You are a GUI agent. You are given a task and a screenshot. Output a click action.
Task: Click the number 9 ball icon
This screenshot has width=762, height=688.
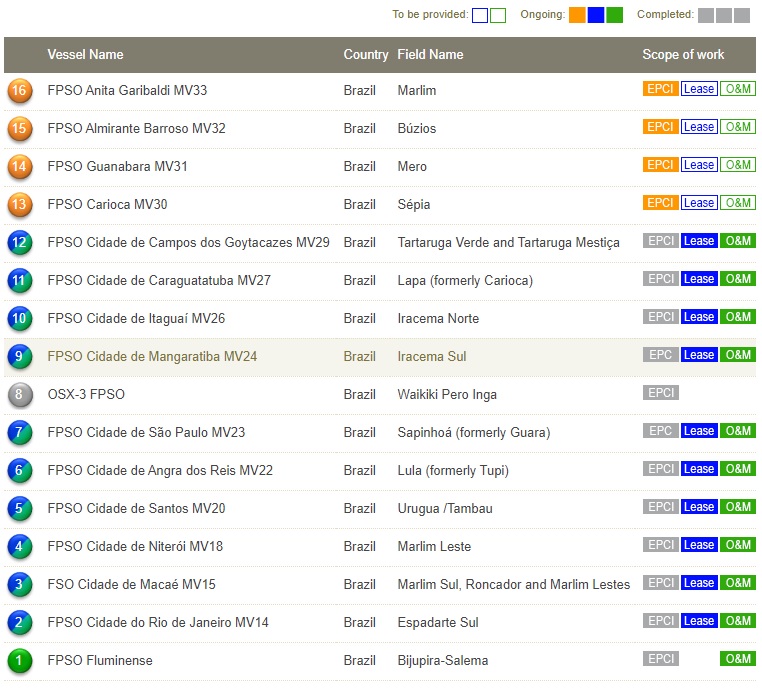tap(19, 357)
